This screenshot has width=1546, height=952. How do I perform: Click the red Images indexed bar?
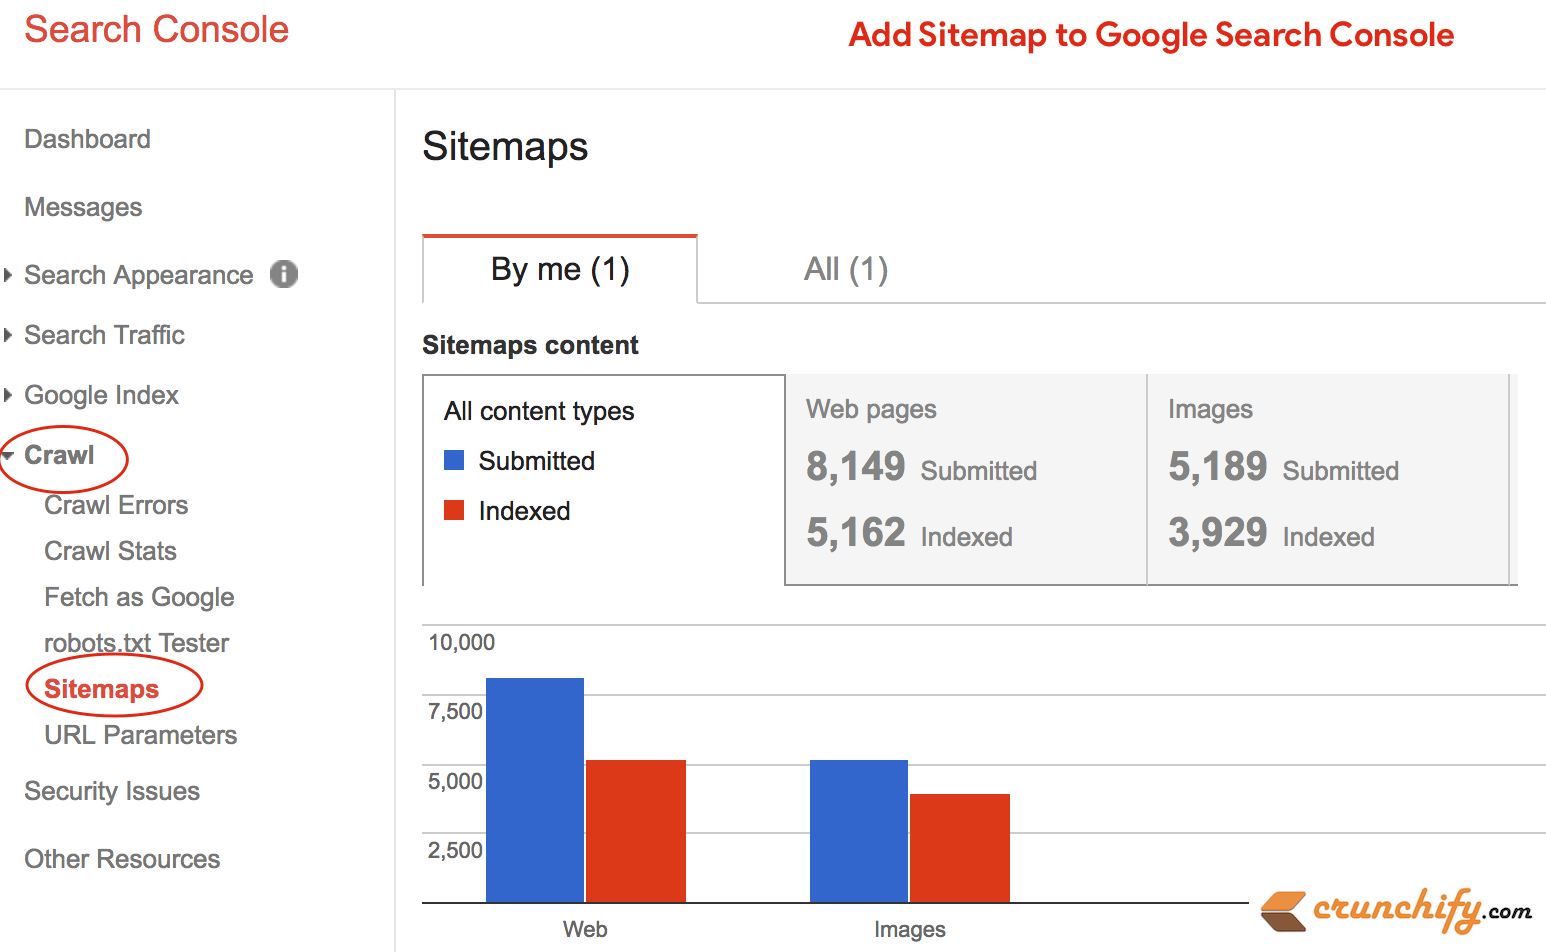click(x=960, y=848)
